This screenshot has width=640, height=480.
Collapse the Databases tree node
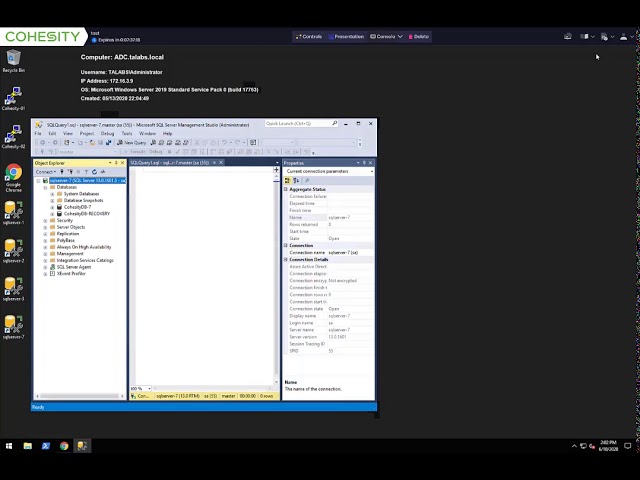click(x=45, y=187)
